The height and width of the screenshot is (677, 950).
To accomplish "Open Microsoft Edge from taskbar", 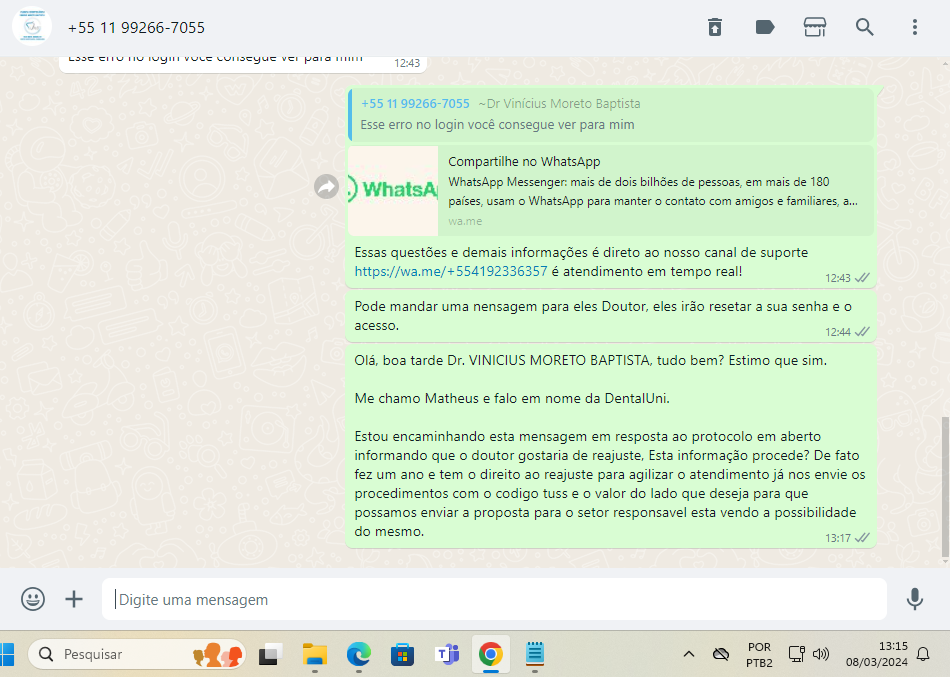I will [x=359, y=655].
